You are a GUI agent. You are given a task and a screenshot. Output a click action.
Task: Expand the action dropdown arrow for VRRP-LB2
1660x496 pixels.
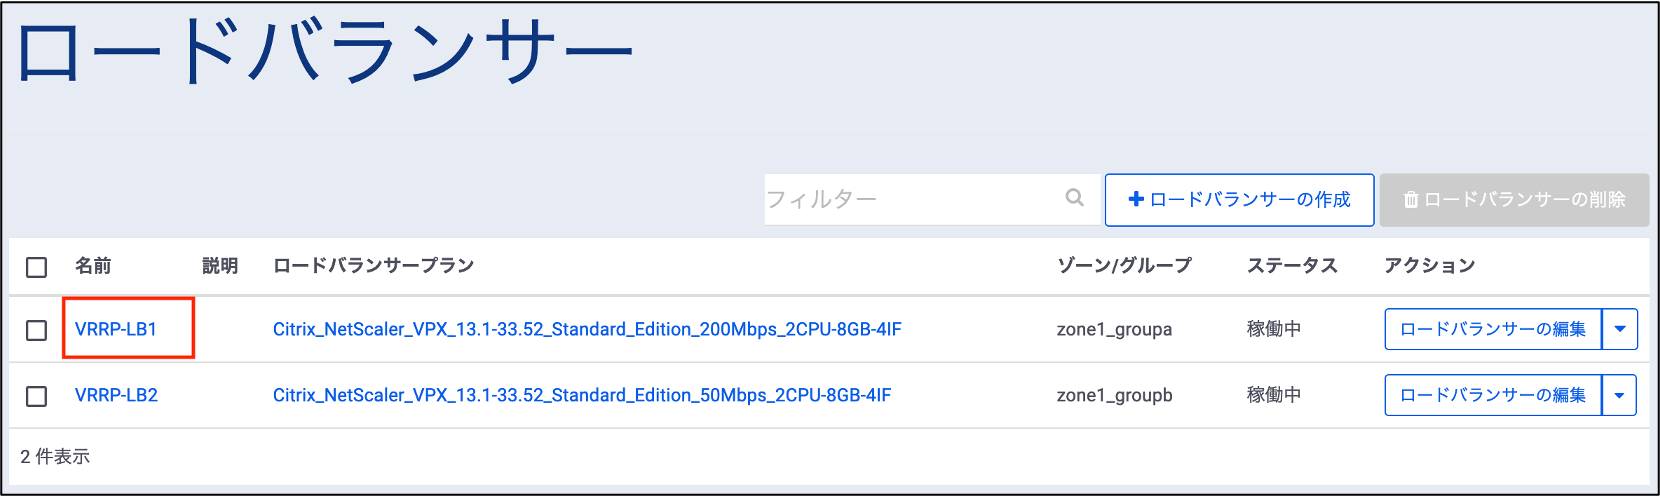tap(1620, 395)
